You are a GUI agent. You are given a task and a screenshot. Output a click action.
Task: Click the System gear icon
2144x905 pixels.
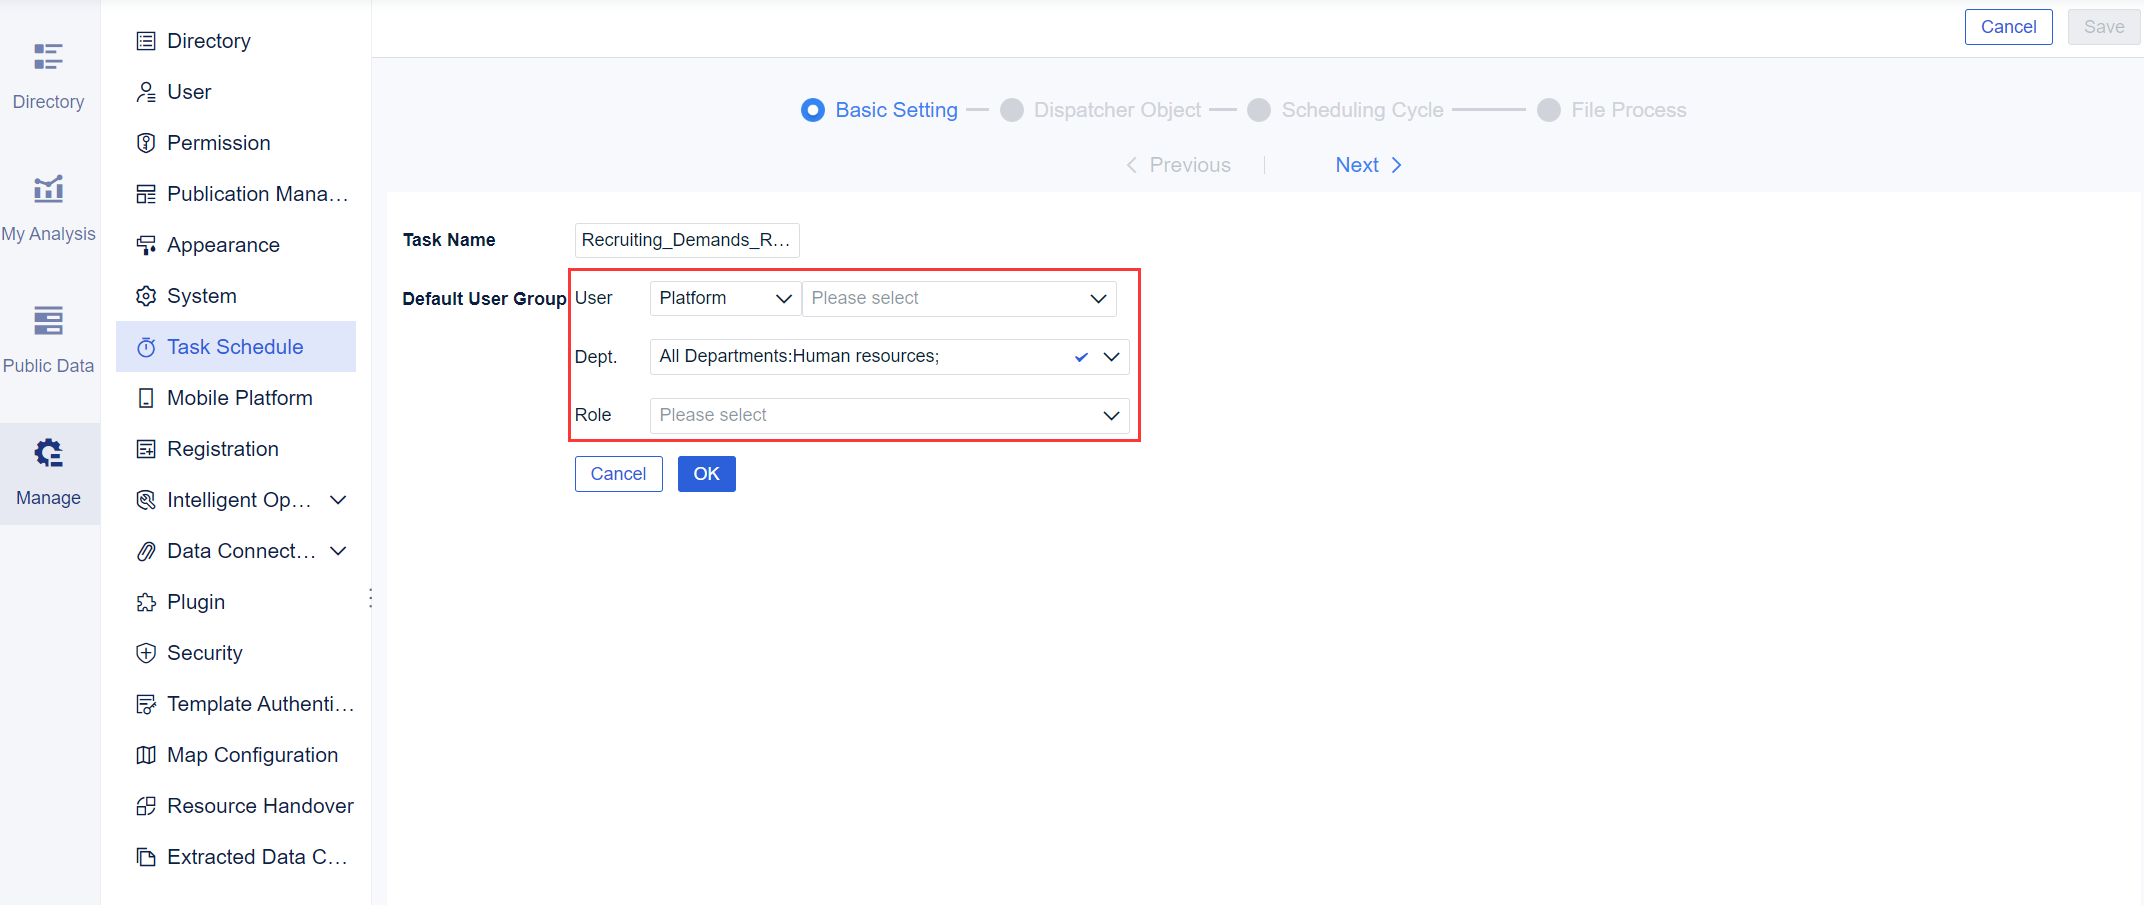coord(146,296)
